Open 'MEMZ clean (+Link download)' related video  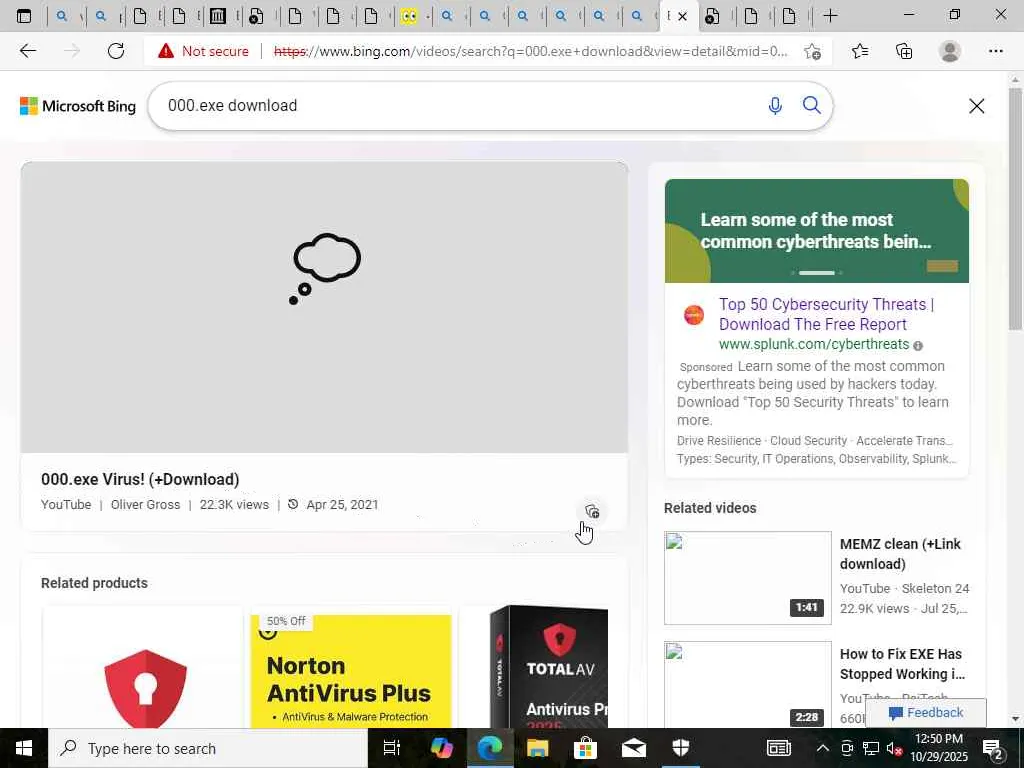(901, 554)
